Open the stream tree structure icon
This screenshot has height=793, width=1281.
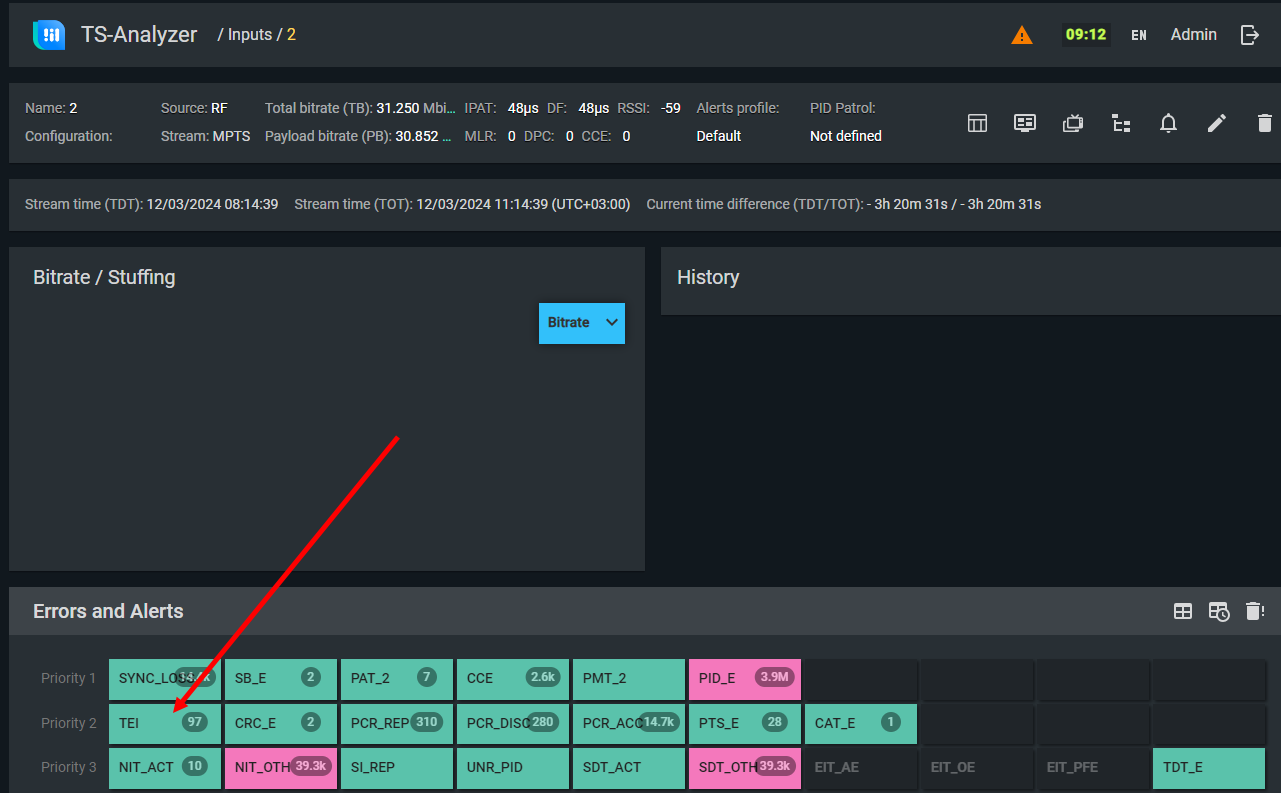(1121, 123)
